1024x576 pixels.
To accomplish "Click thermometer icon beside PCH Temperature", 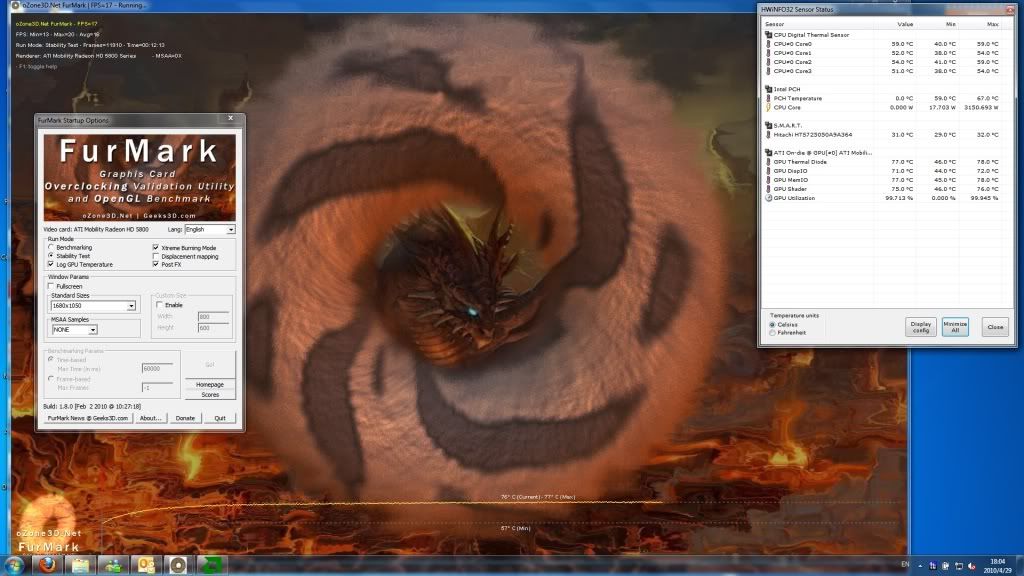I will [768, 99].
